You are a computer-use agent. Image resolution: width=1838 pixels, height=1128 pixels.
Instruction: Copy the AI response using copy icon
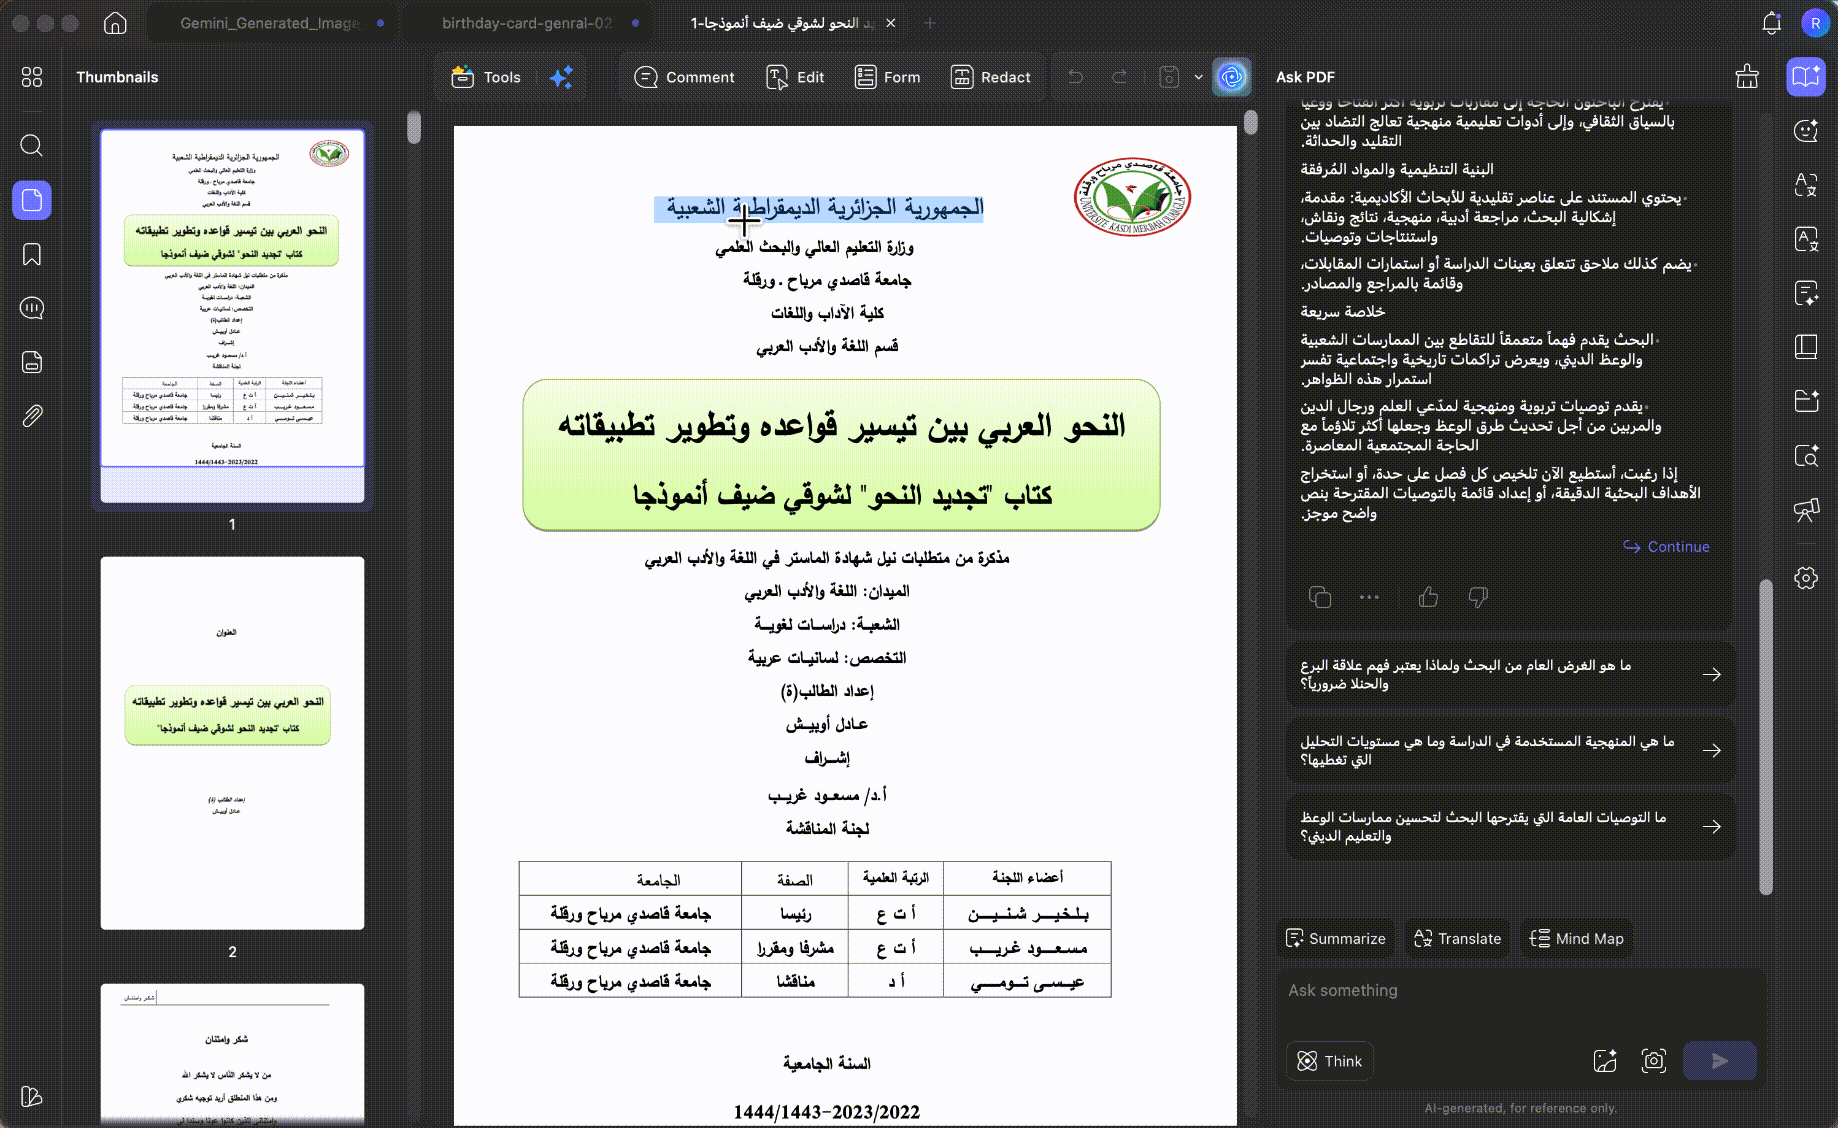coord(1320,597)
